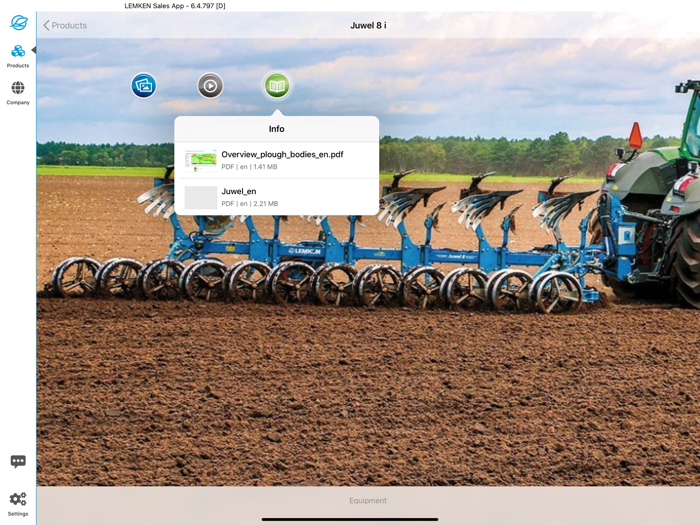The width and height of the screenshot is (700, 525).
Task: Click the green brochure info icon
Action: pos(277,85)
